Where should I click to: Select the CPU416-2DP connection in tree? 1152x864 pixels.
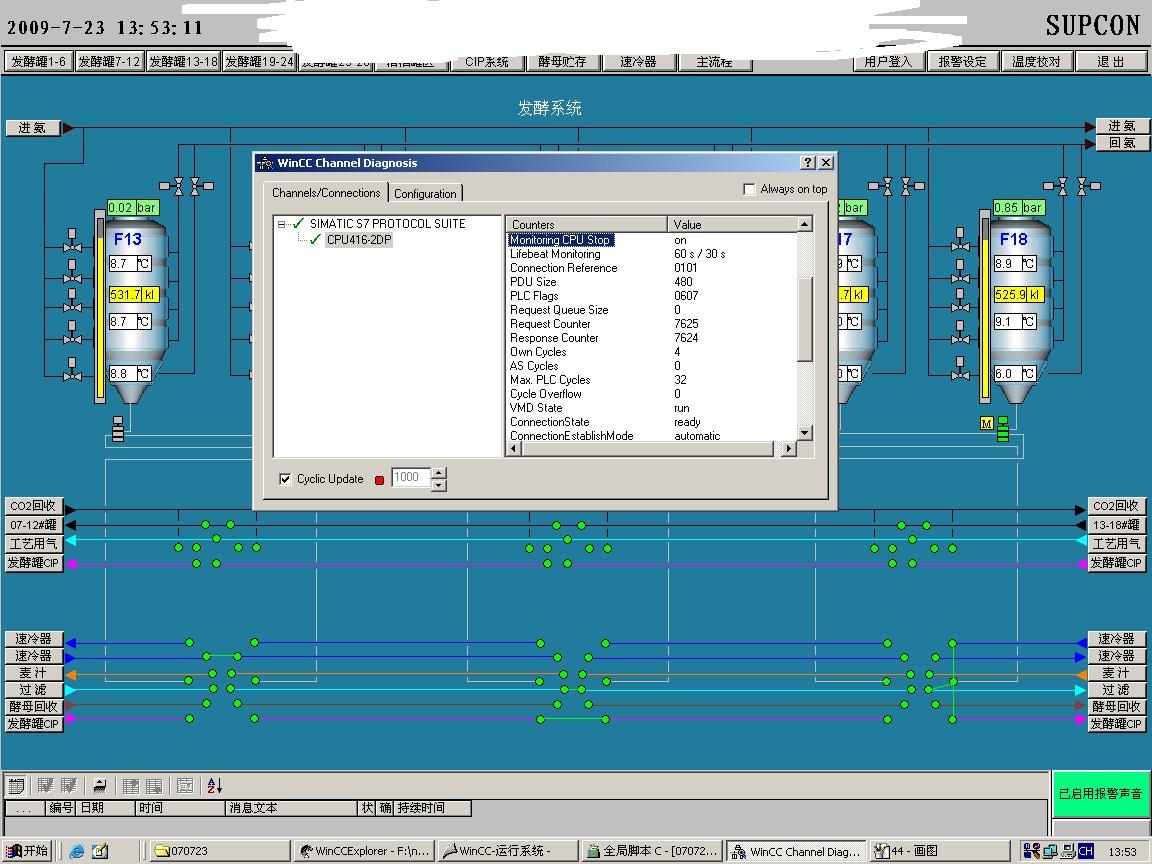[359, 240]
